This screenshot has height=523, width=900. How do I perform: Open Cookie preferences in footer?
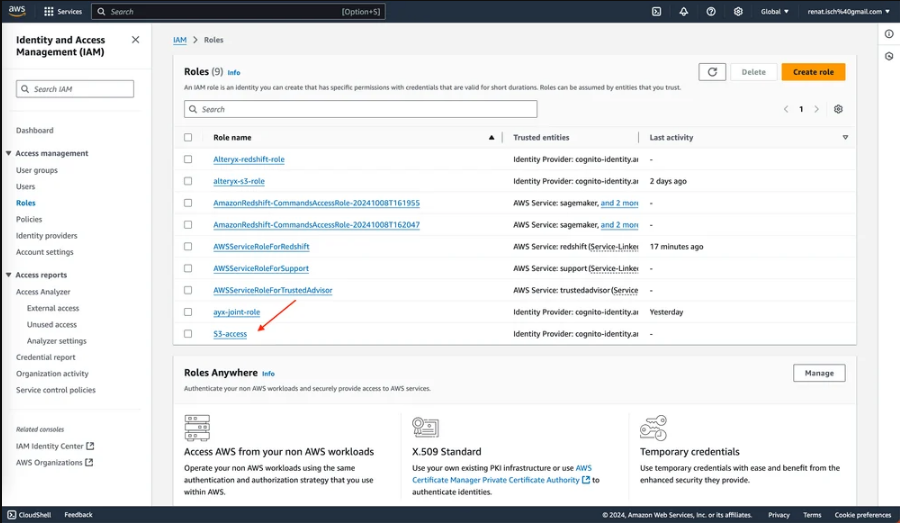pos(863,515)
